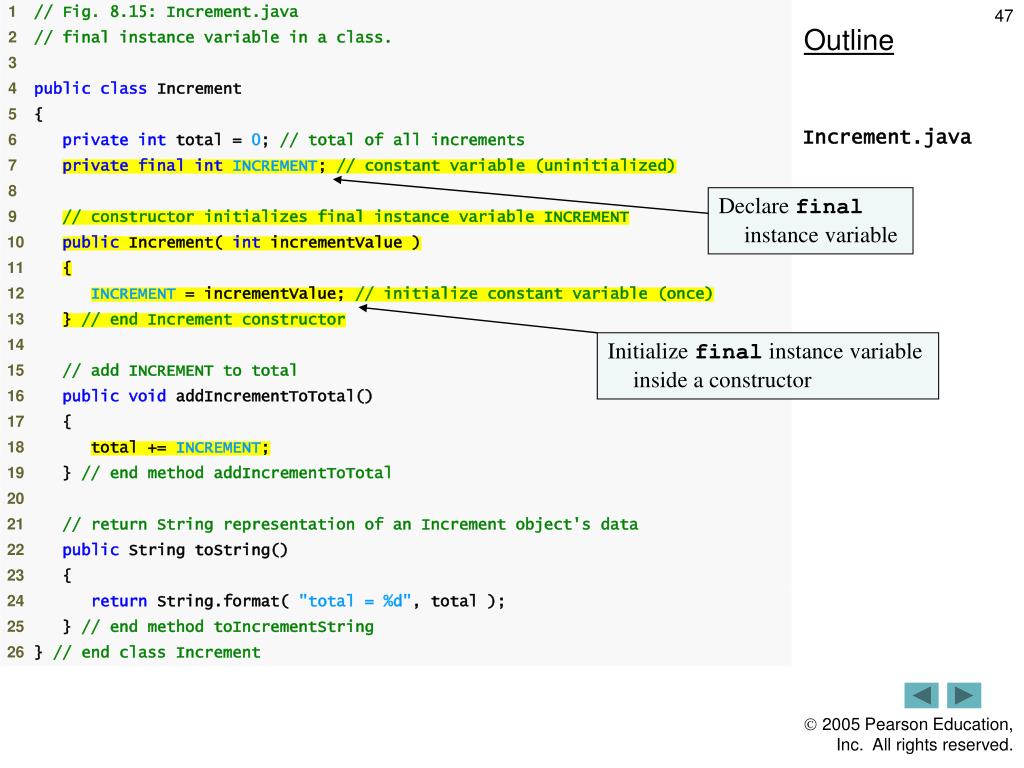Click the 2005 Pearson Education copyright notice
The width and height of the screenshot is (1024, 768).
[x=908, y=735]
